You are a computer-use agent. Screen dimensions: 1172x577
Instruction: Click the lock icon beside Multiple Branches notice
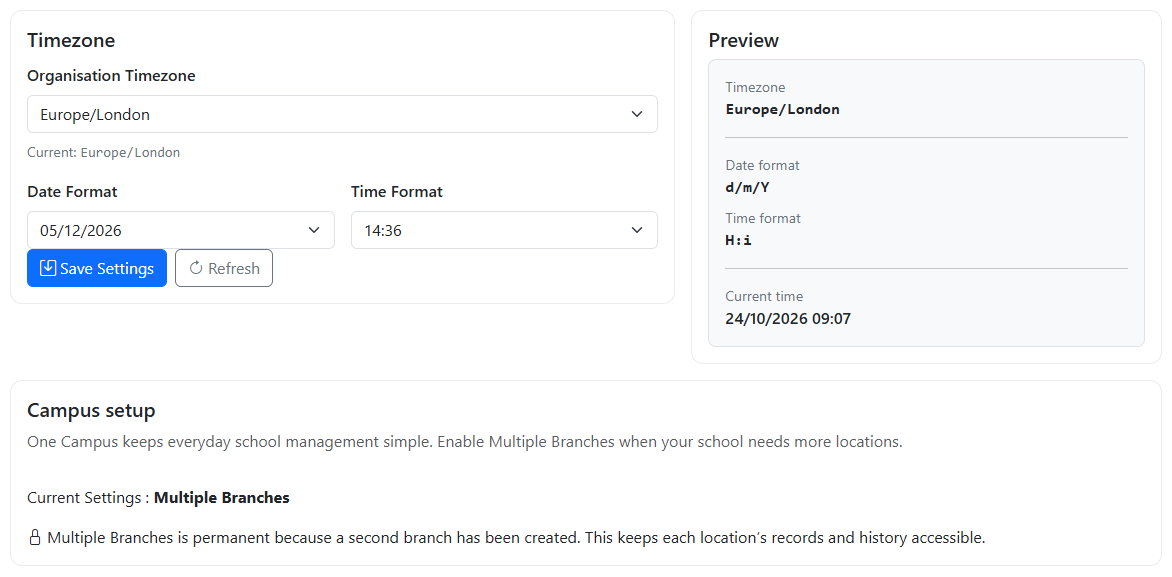coord(34,537)
